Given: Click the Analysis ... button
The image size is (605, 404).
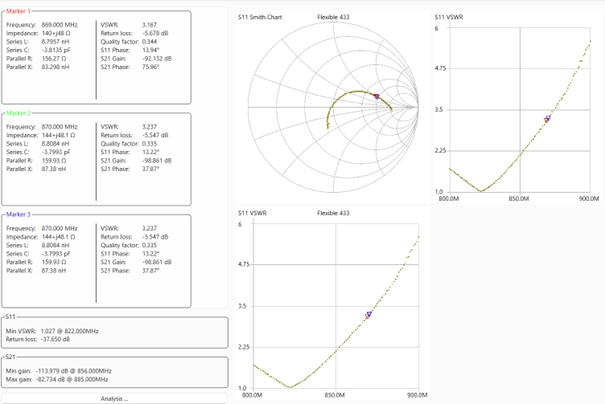Looking at the screenshot, I should [x=114, y=398].
